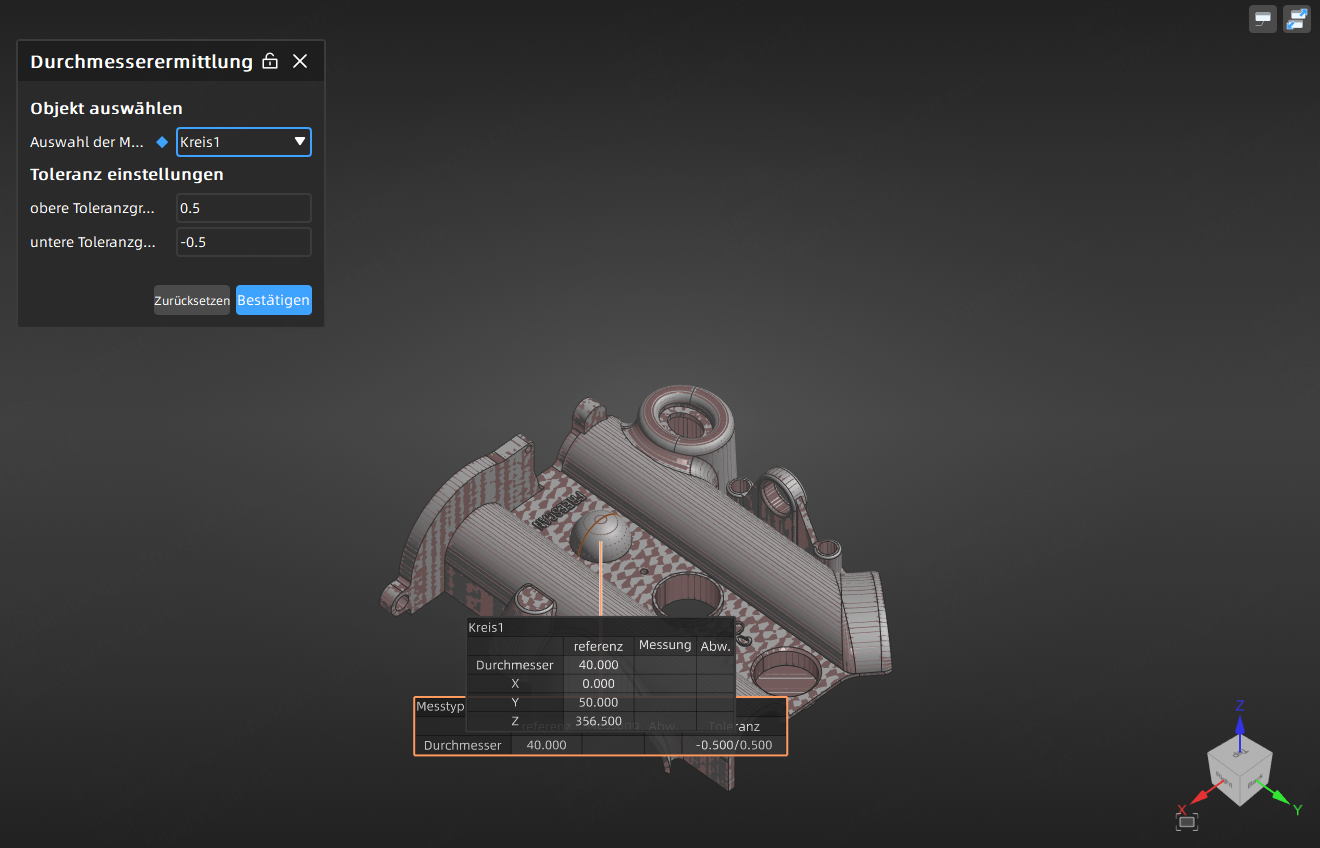Click the Durchmesser row label in Messtyp table

463,745
